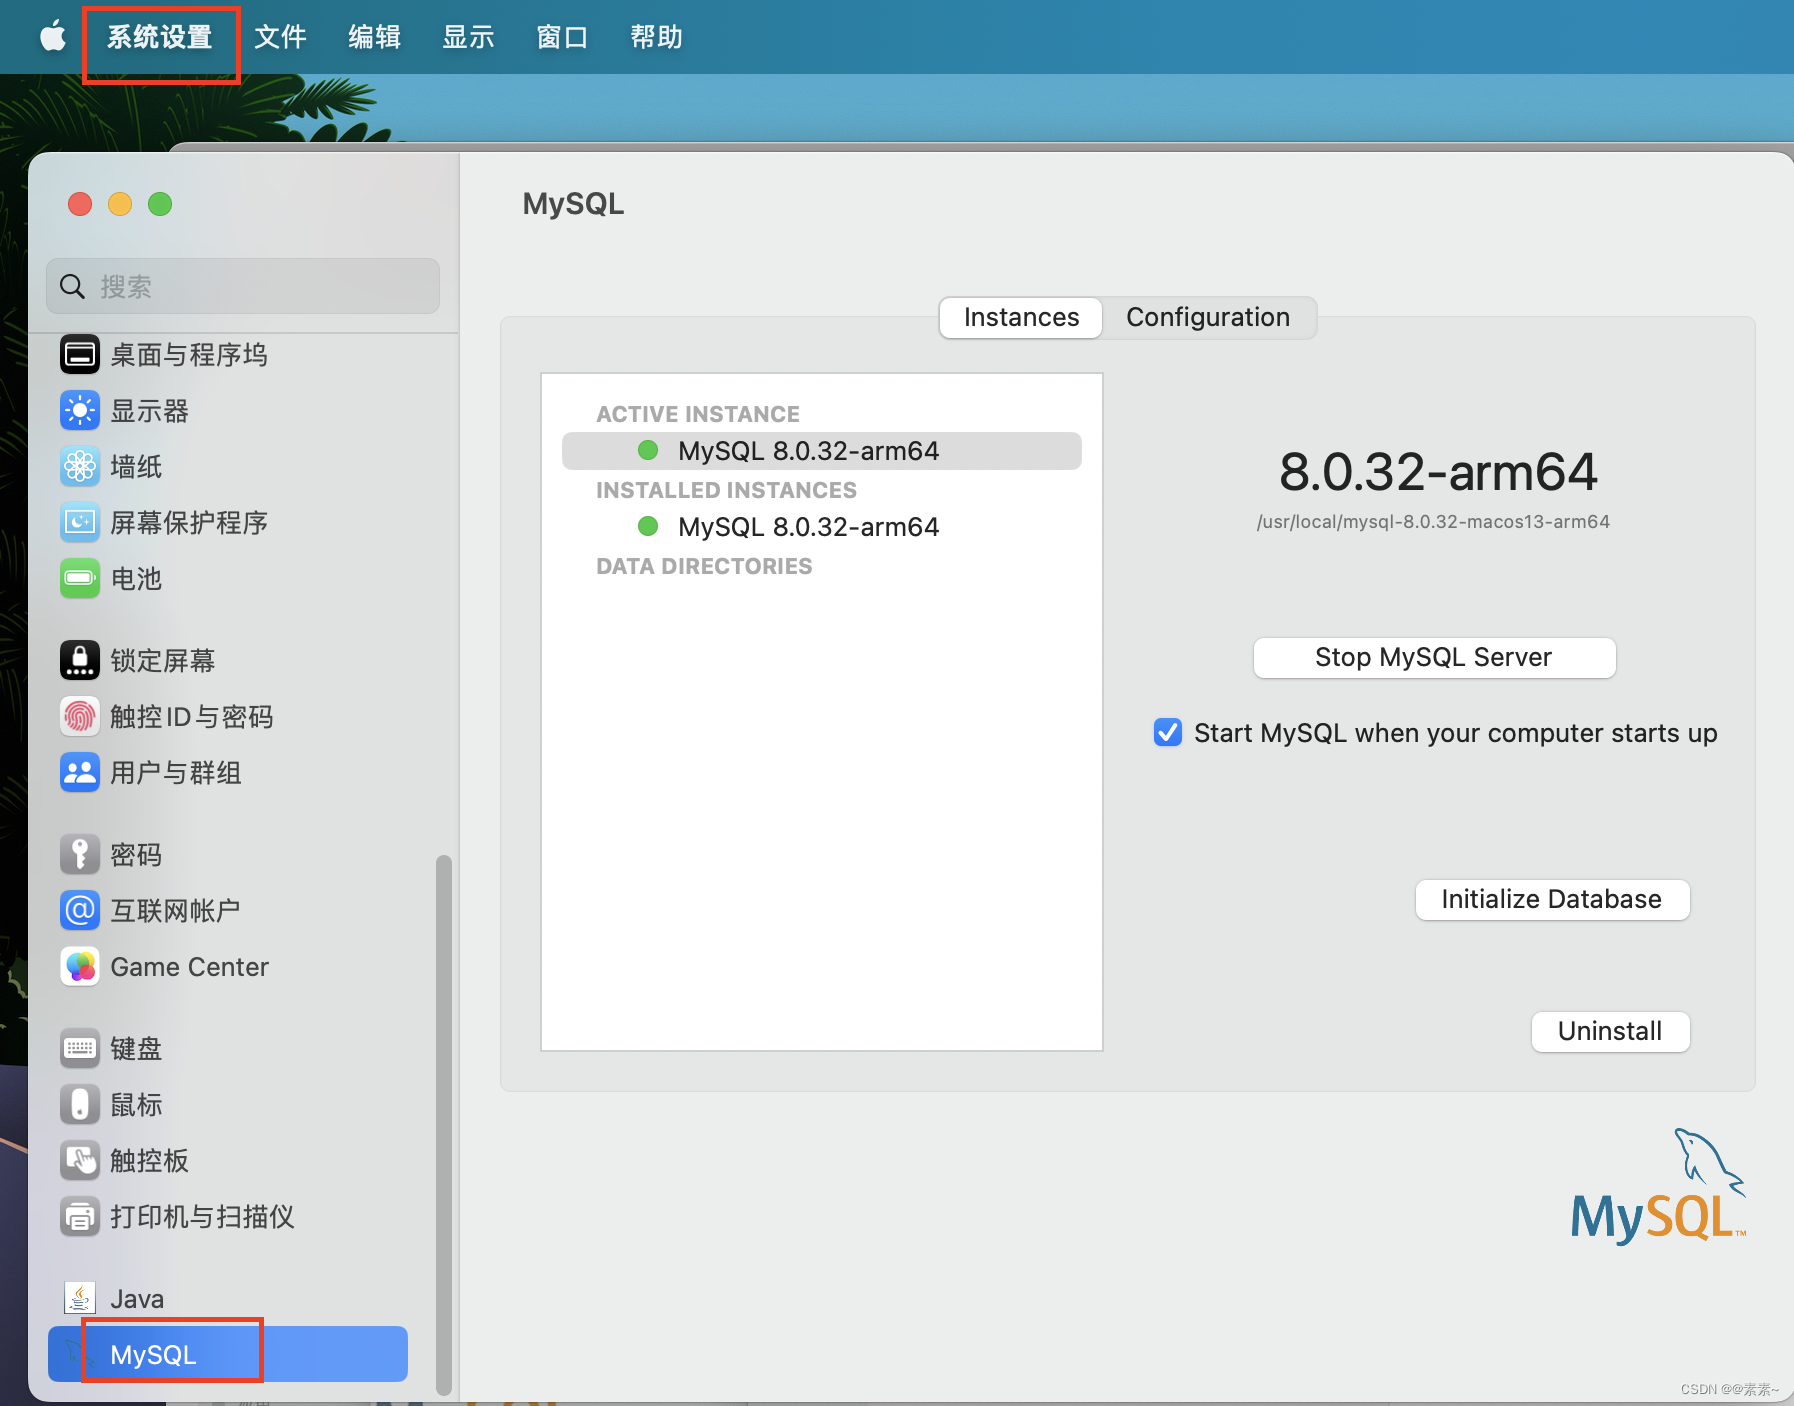
Task: Click the install path /usr/local/mysql-8.0.32-macos13-arm64
Action: pyautogui.click(x=1433, y=521)
